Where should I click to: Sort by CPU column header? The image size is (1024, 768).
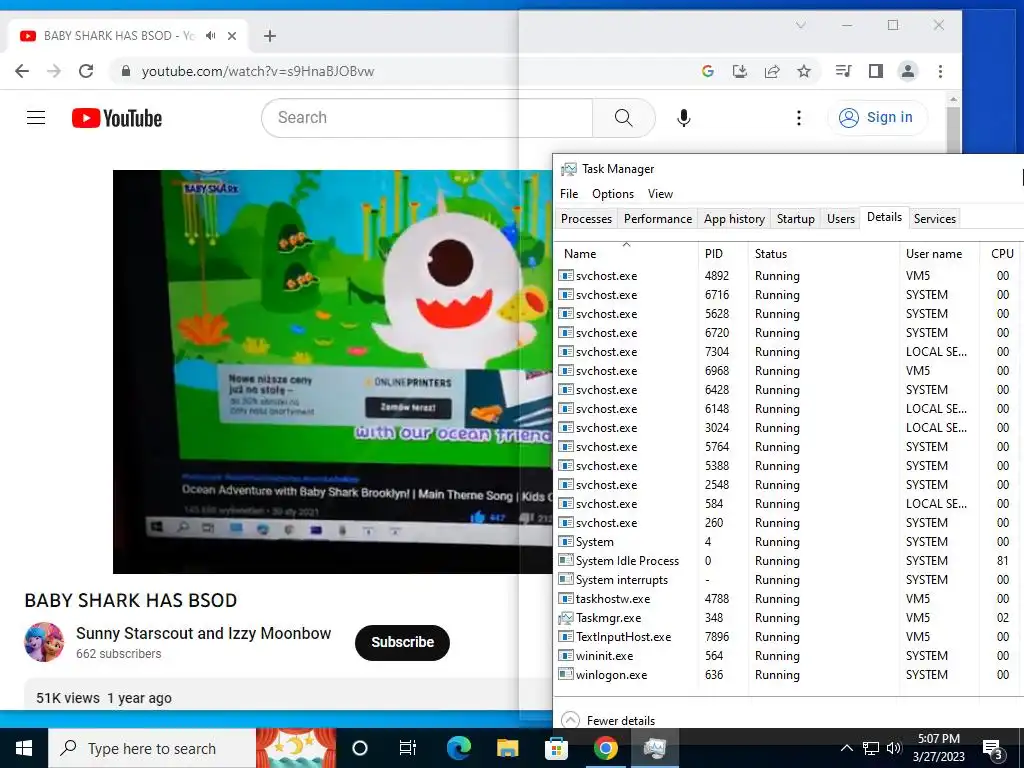[x=1001, y=253]
